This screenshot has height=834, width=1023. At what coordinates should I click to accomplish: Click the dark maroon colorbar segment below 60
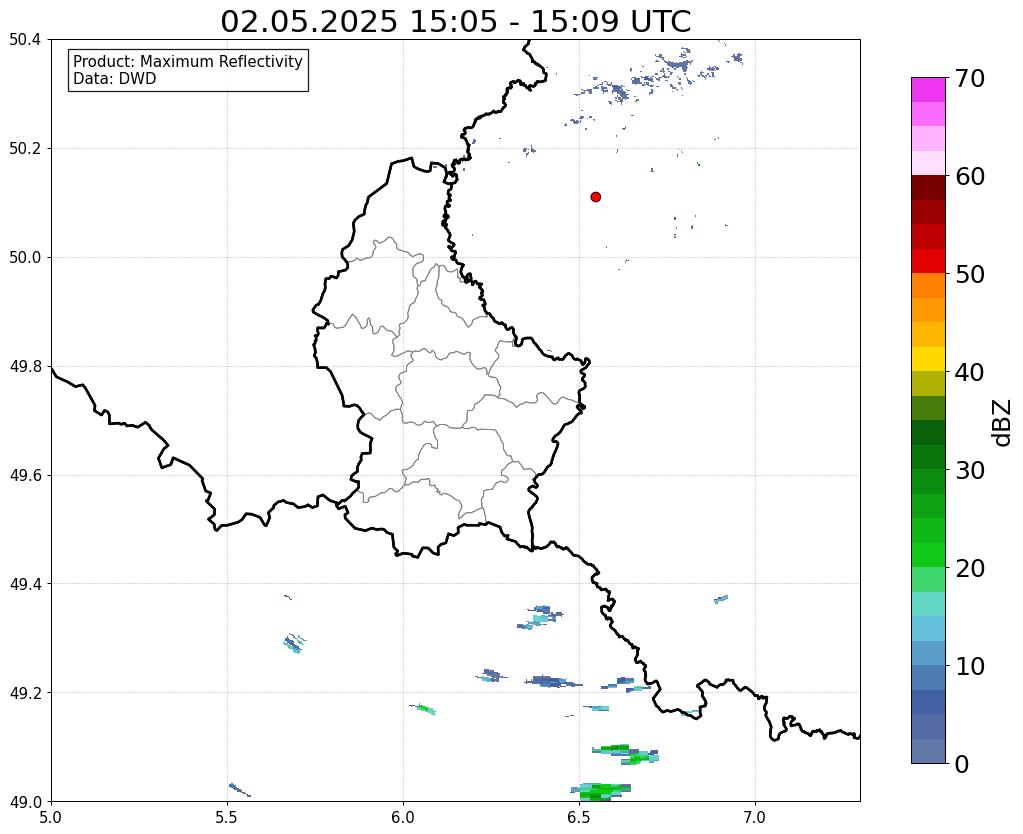pos(928,188)
